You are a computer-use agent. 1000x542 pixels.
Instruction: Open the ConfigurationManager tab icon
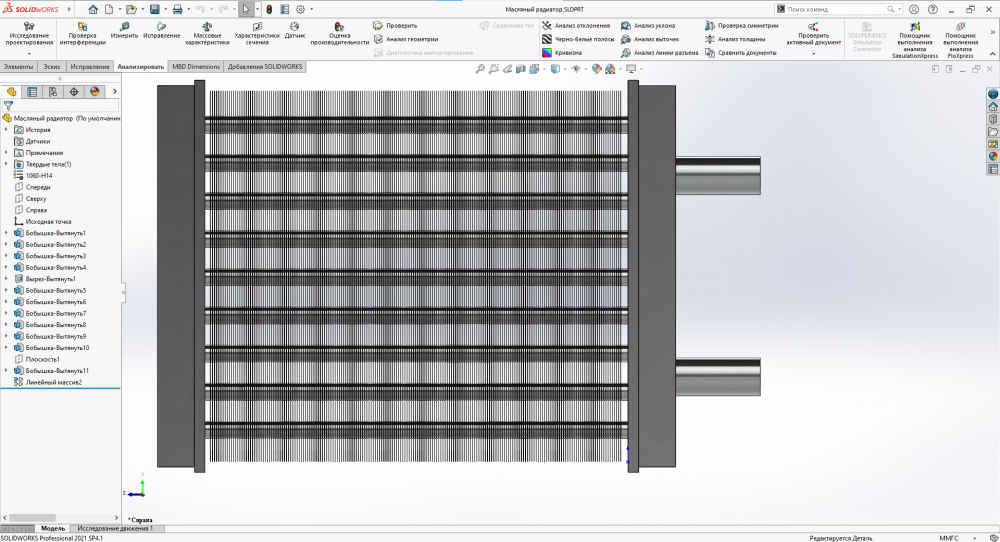pos(53,92)
